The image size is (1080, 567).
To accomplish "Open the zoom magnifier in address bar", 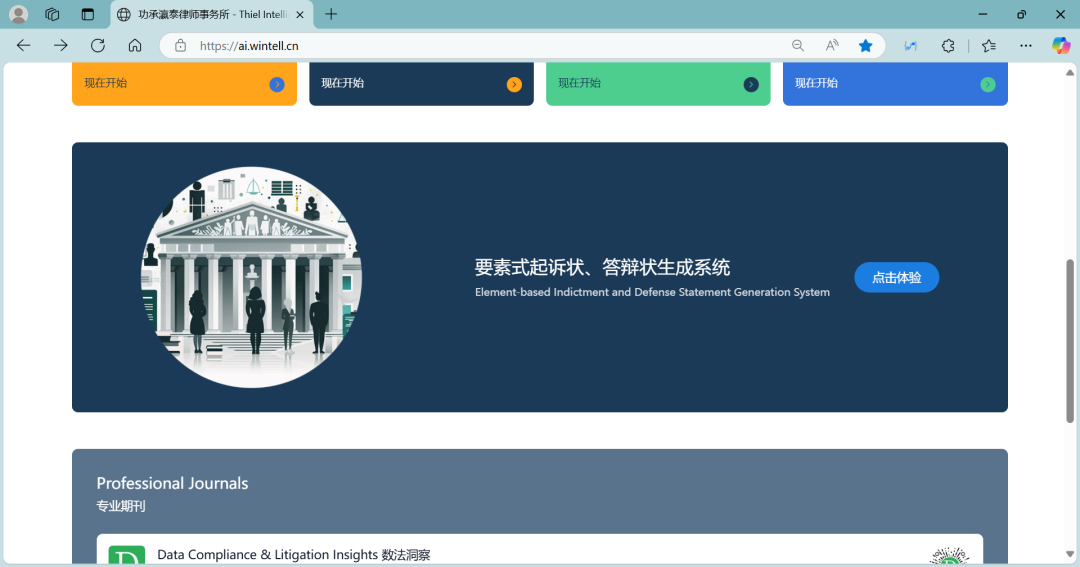I will [798, 45].
